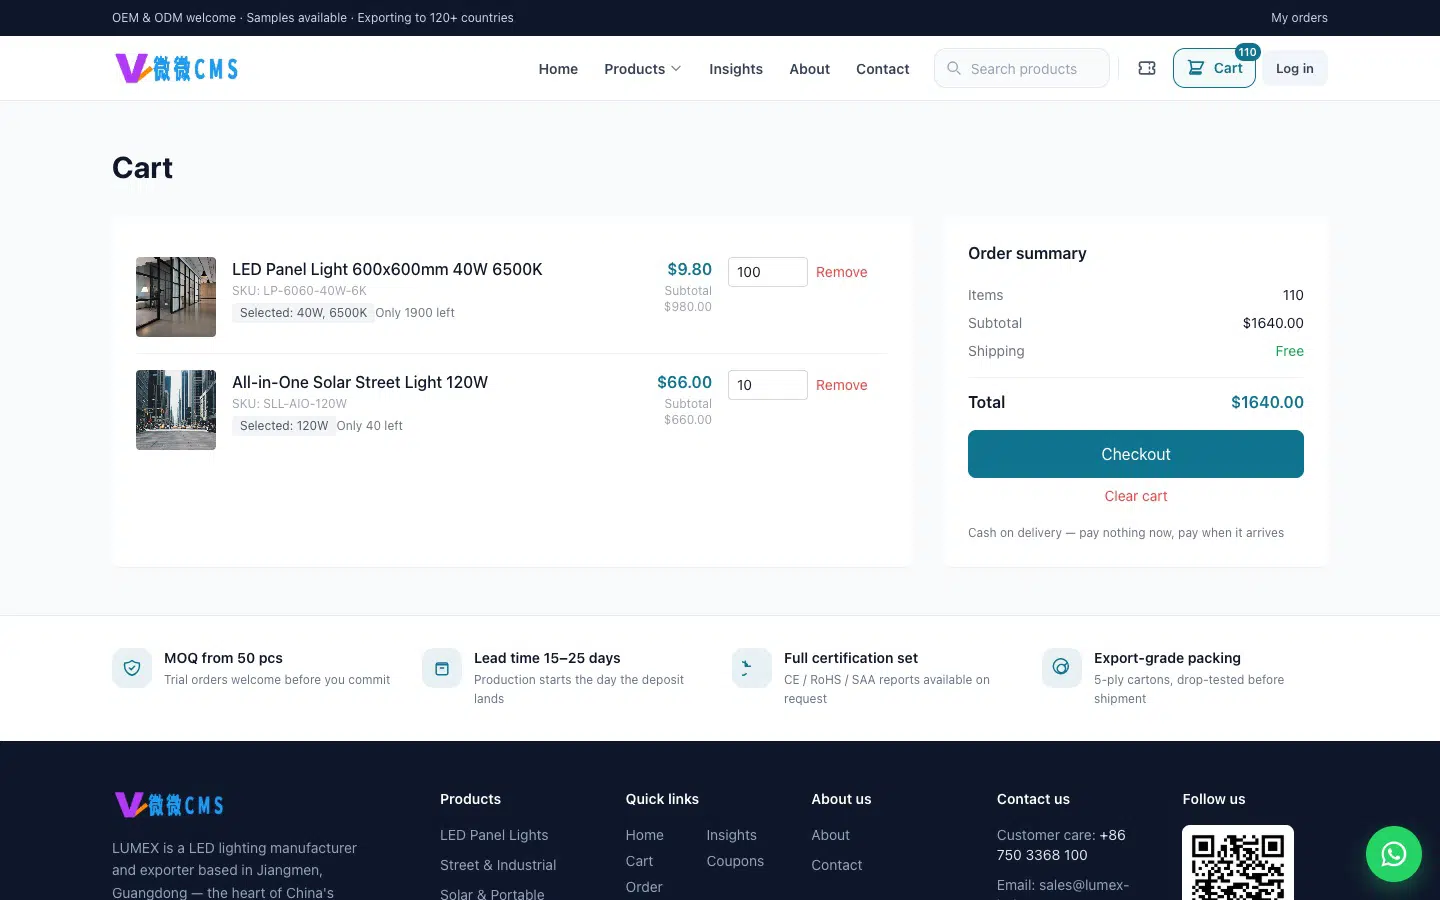Image resolution: width=1440 pixels, height=900 pixels.
Task: Click the LUMEX logo in the header
Action: pos(177,68)
